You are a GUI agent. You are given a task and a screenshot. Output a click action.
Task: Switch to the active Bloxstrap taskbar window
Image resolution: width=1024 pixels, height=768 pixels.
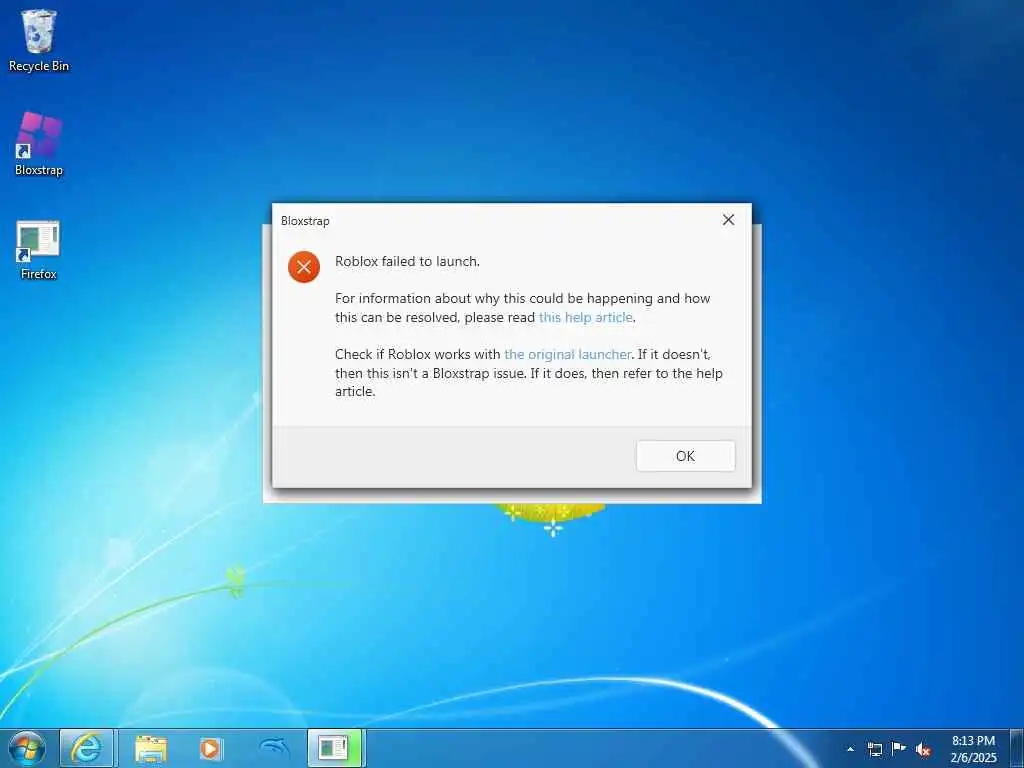pyautogui.click(x=336, y=748)
